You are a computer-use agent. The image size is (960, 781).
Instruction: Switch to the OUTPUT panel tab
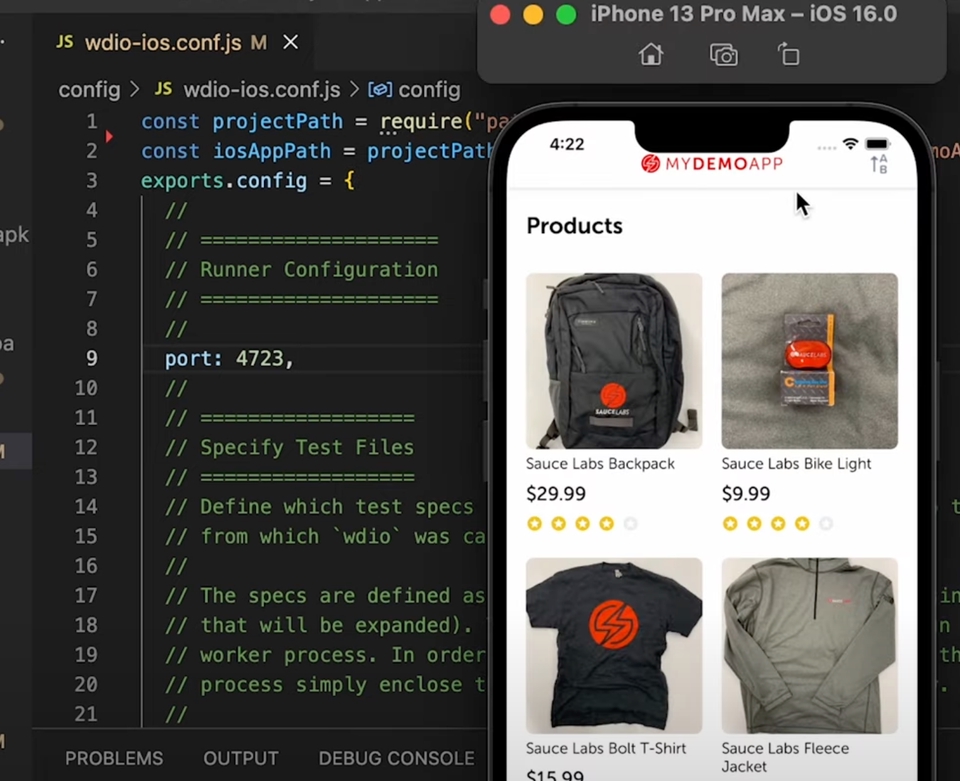point(241,758)
